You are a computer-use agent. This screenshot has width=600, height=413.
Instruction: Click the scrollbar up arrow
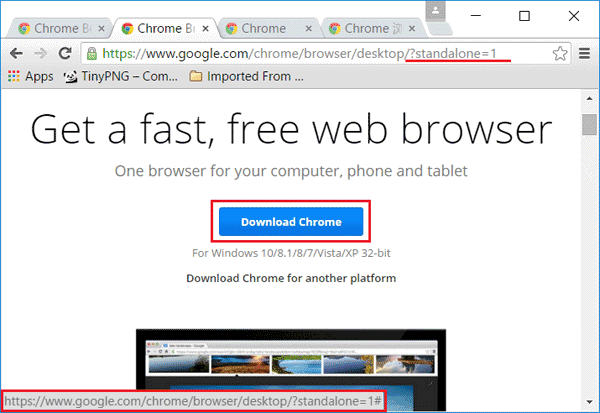(x=589, y=99)
